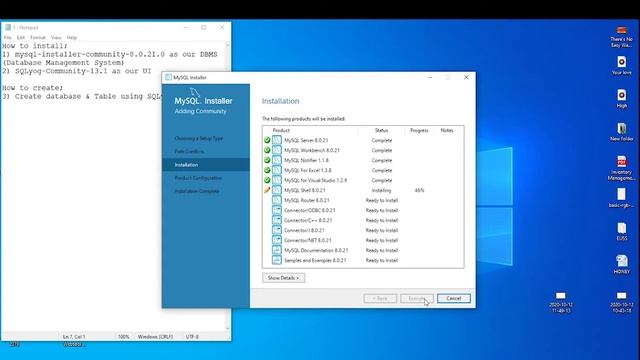Click 'Installing' status of MySQL Shell row
The height and width of the screenshot is (360, 640).
[382, 190]
